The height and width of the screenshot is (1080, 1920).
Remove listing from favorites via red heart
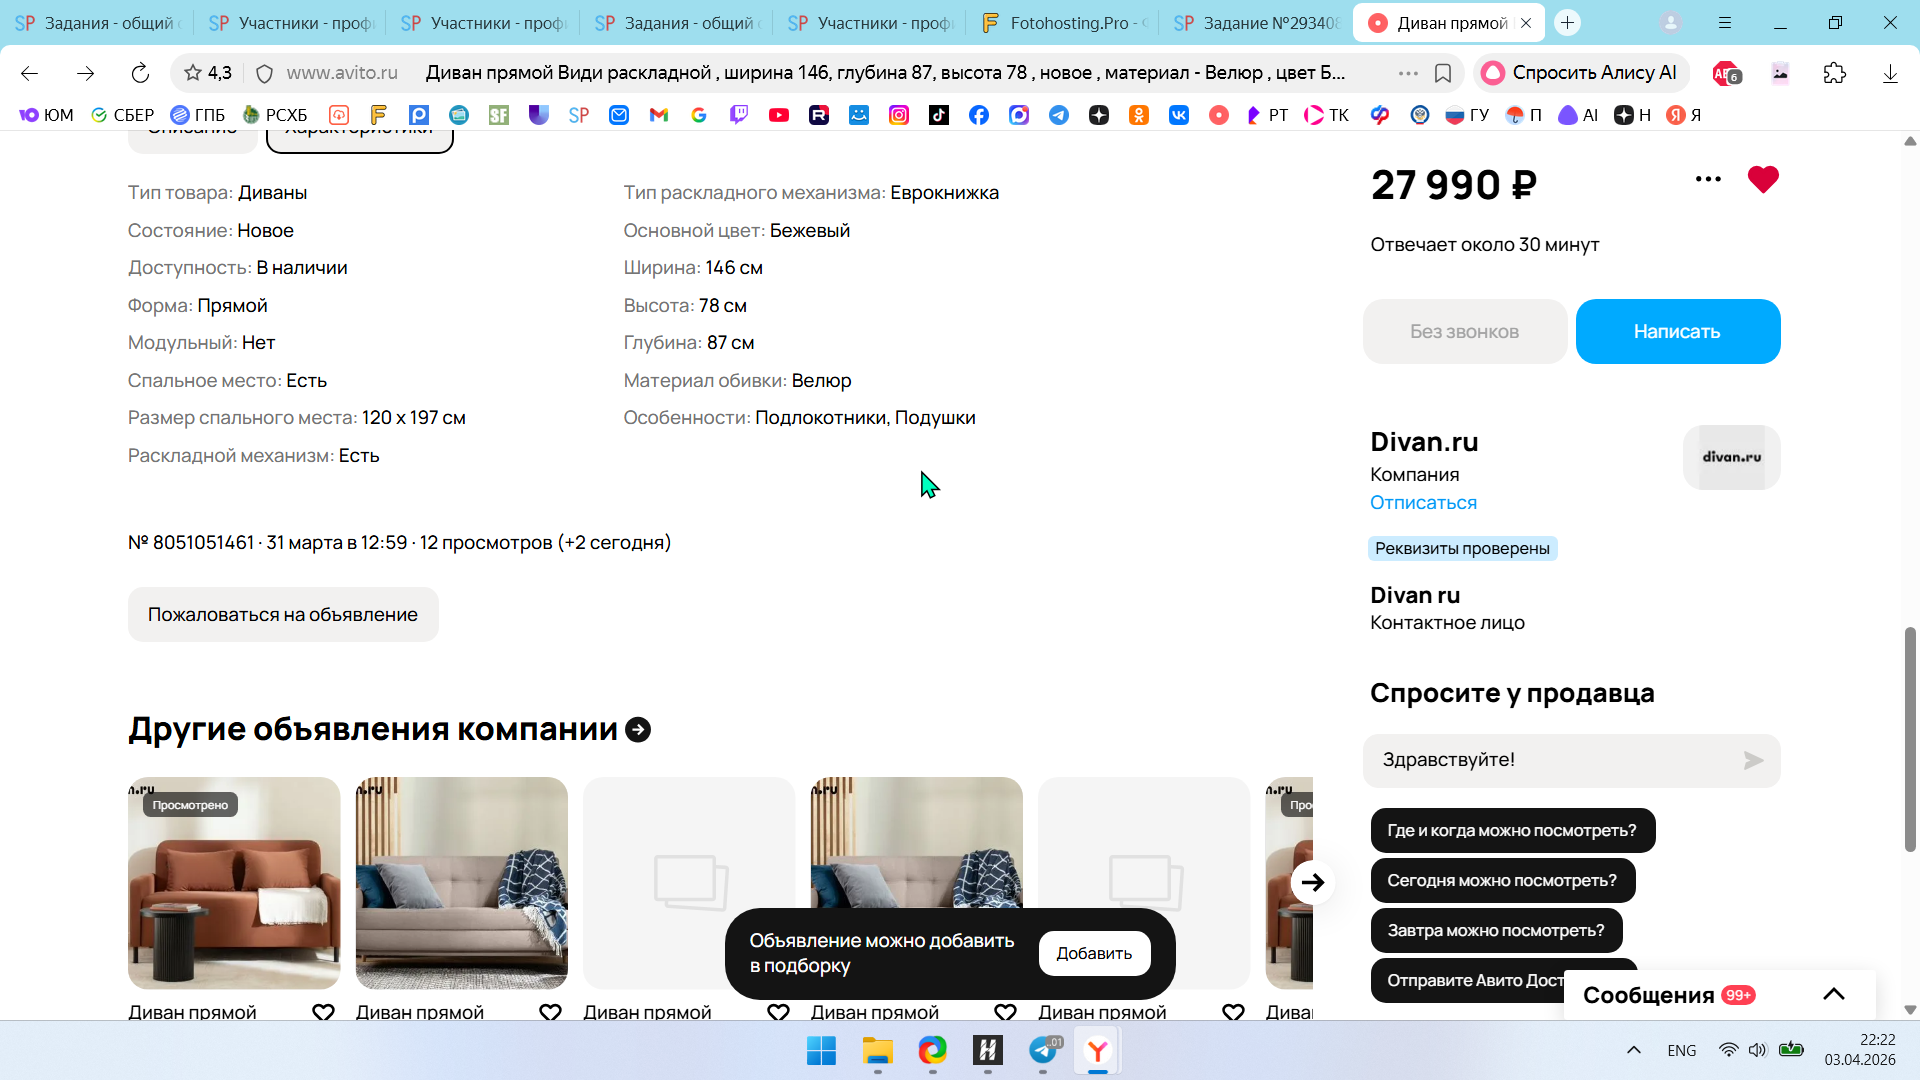pyautogui.click(x=1763, y=180)
